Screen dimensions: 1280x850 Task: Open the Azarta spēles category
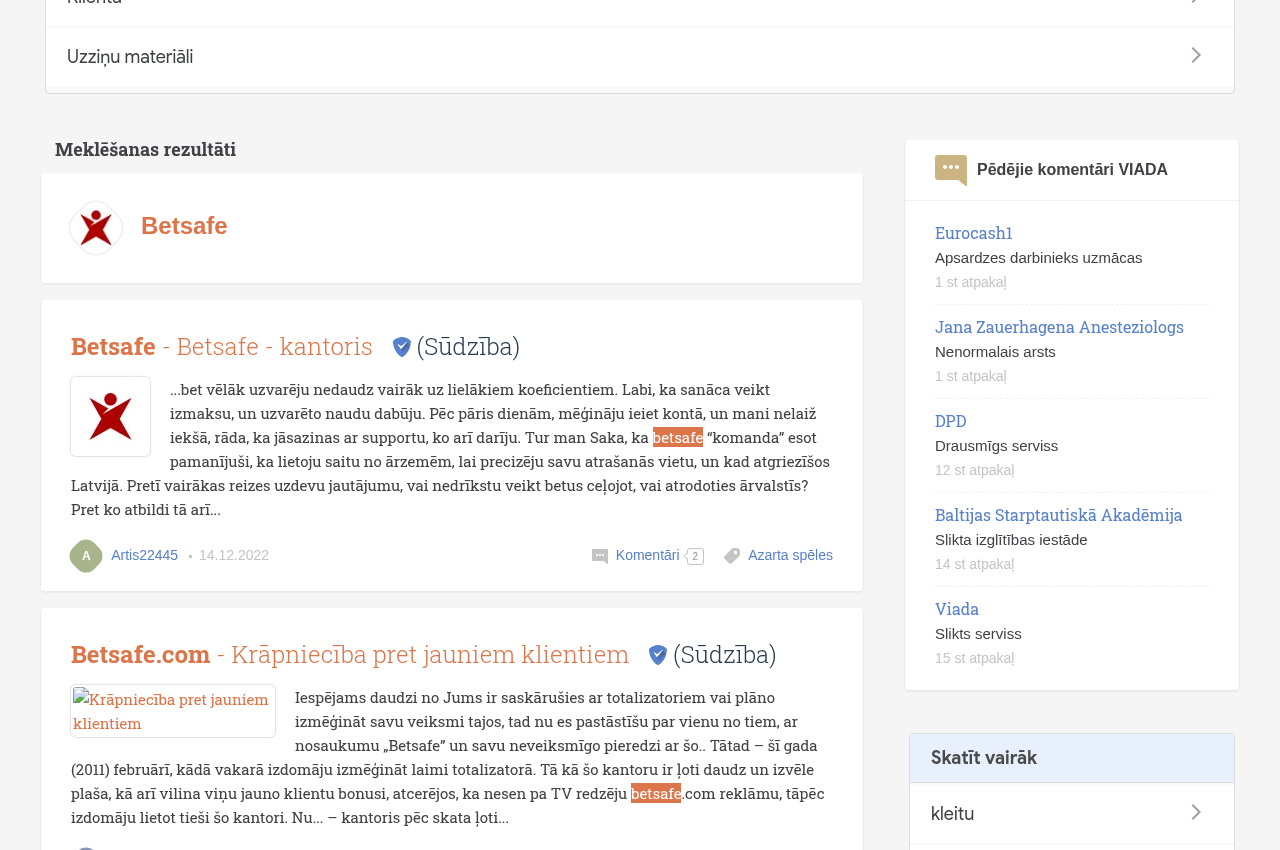(790, 555)
